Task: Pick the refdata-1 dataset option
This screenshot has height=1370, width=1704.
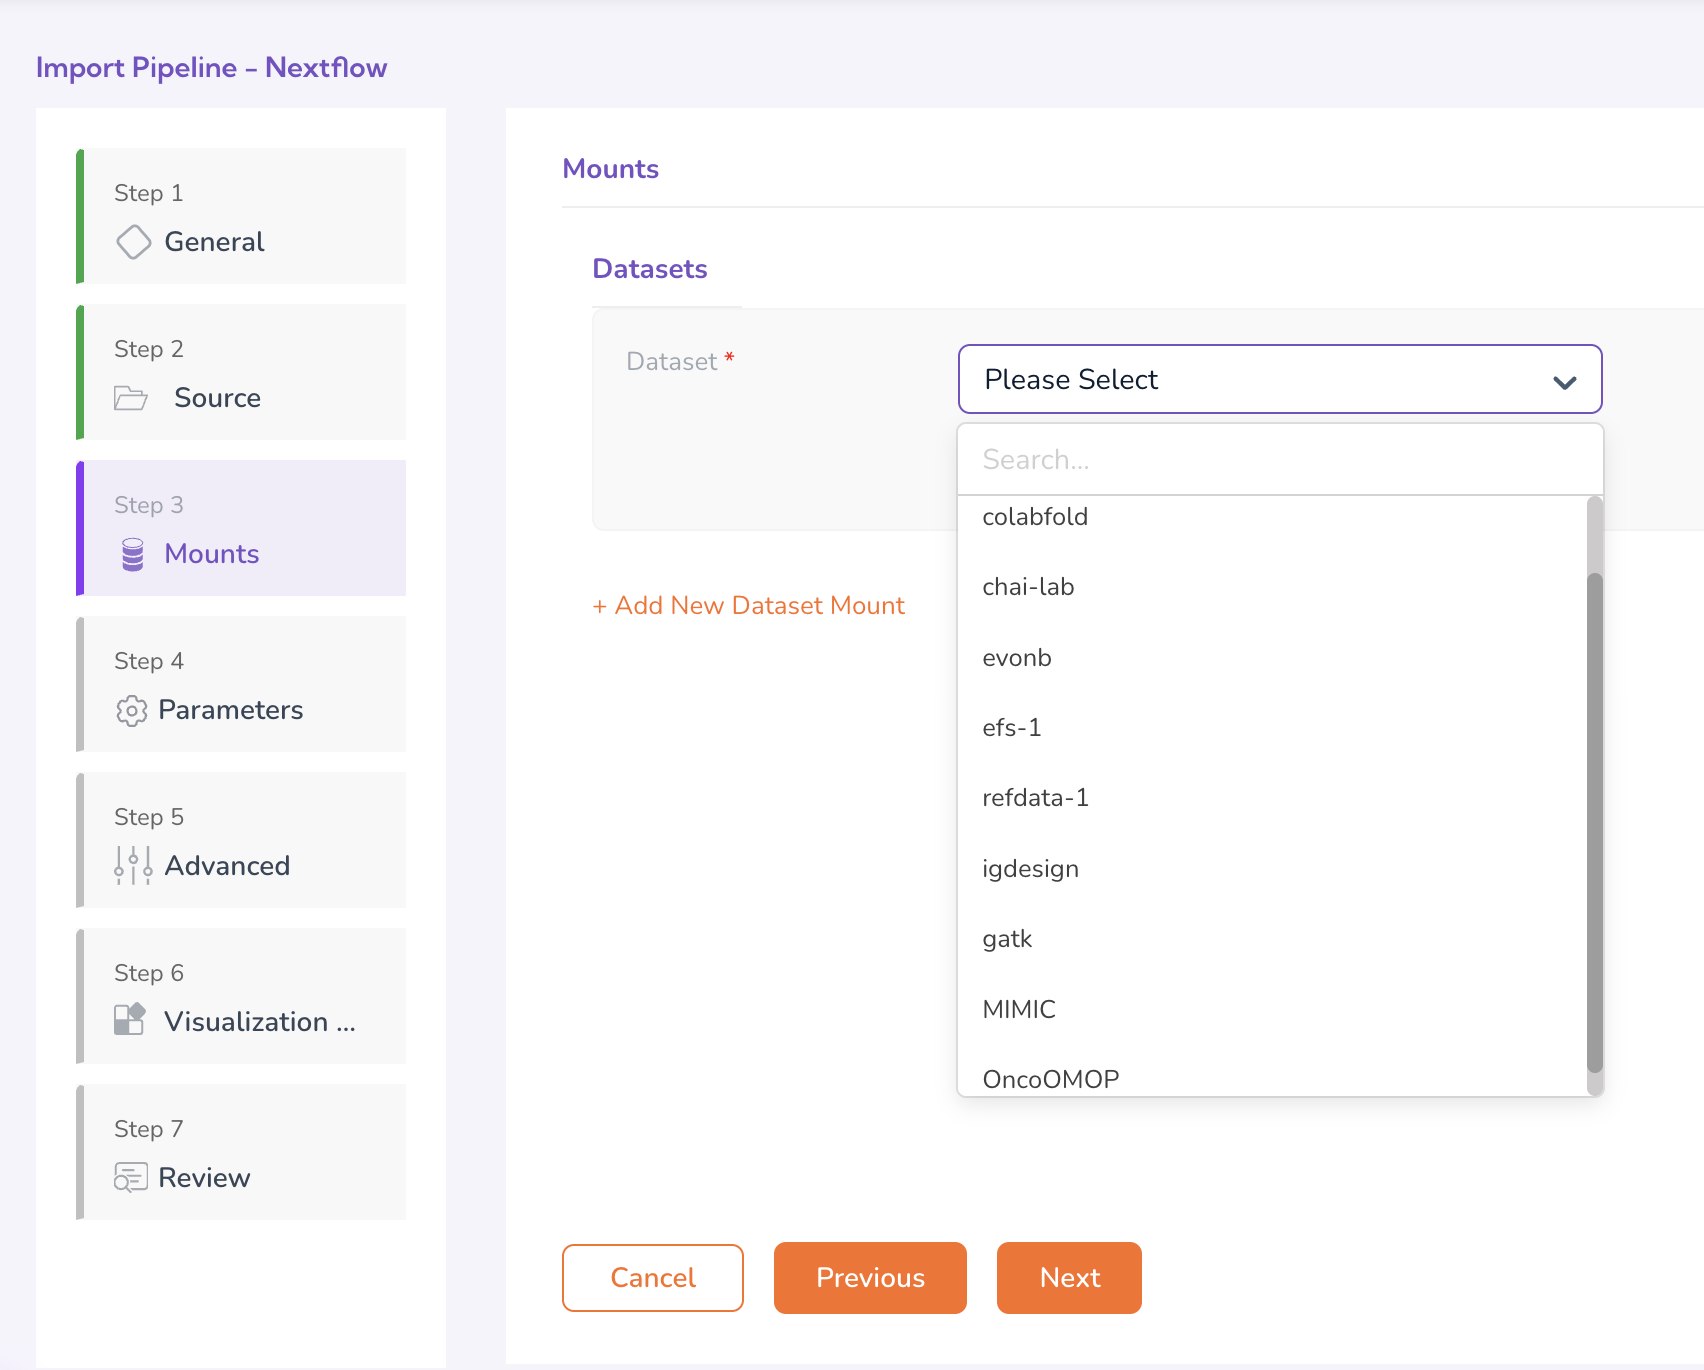Action: 1035,798
